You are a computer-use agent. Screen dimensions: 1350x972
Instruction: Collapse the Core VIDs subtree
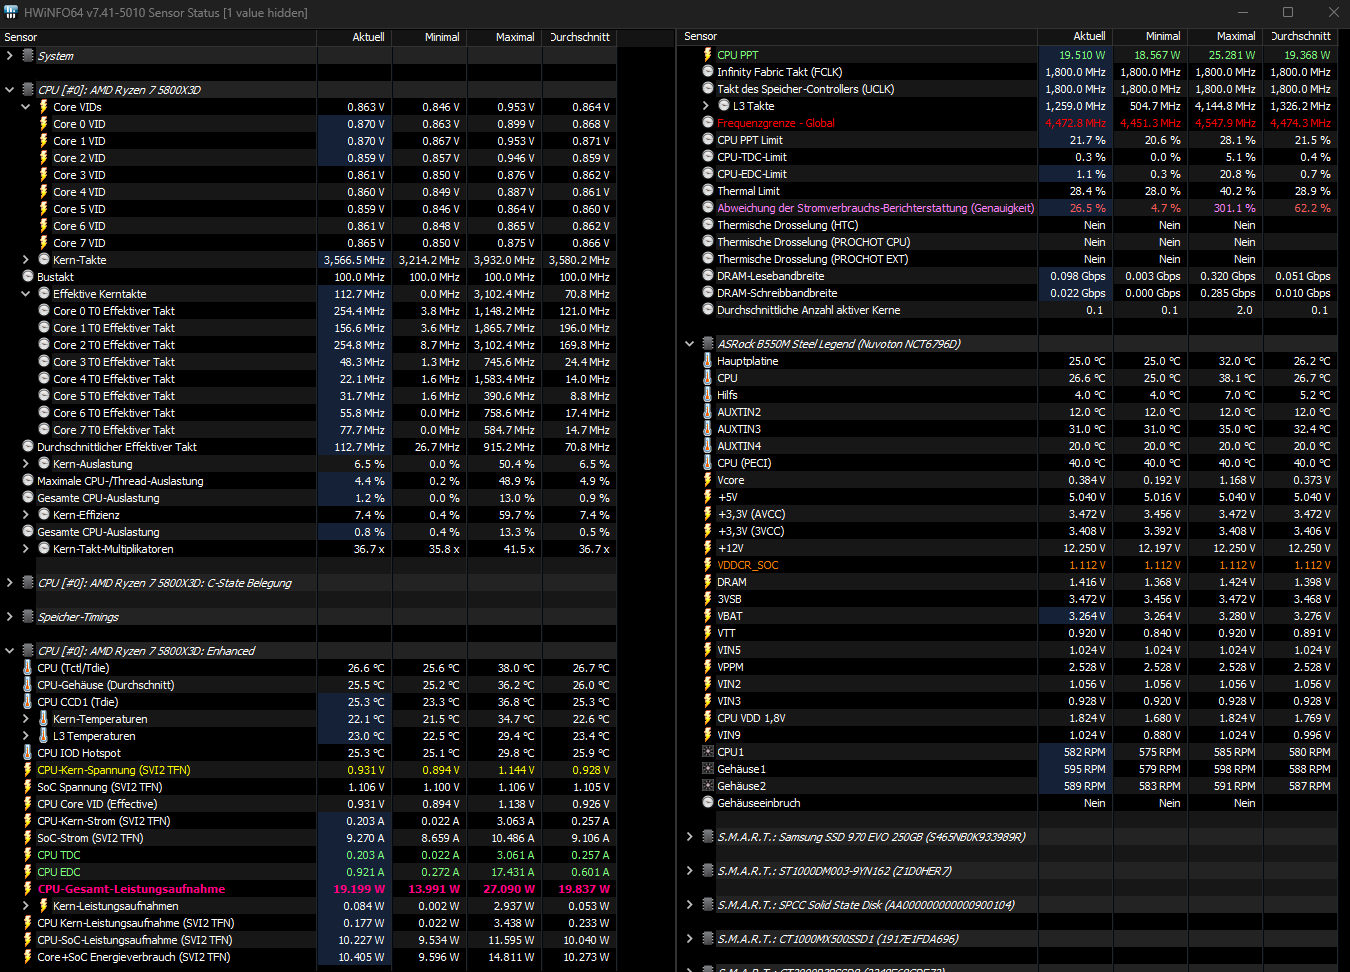[x=26, y=107]
